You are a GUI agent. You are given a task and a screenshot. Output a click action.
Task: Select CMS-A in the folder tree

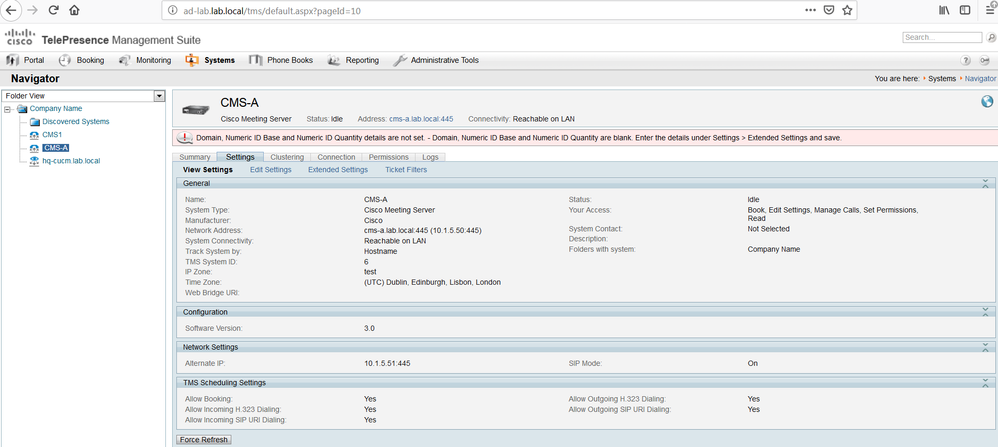point(56,148)
